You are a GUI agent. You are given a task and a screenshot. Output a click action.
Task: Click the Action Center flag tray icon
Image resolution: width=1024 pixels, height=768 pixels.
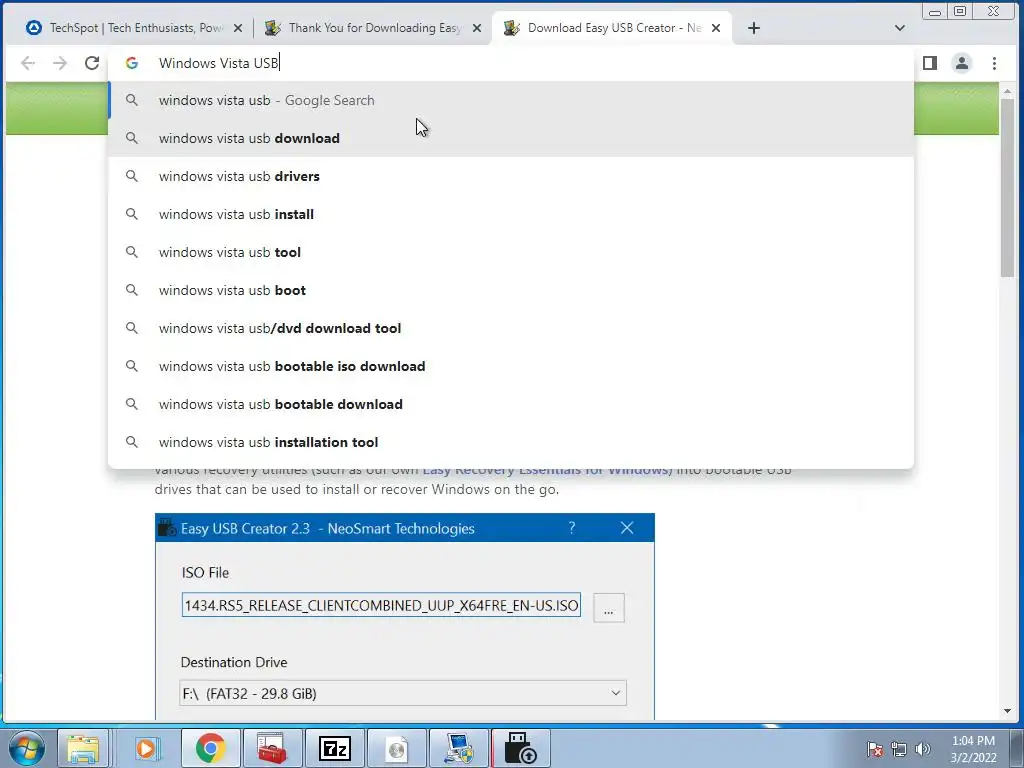point(875,749)
